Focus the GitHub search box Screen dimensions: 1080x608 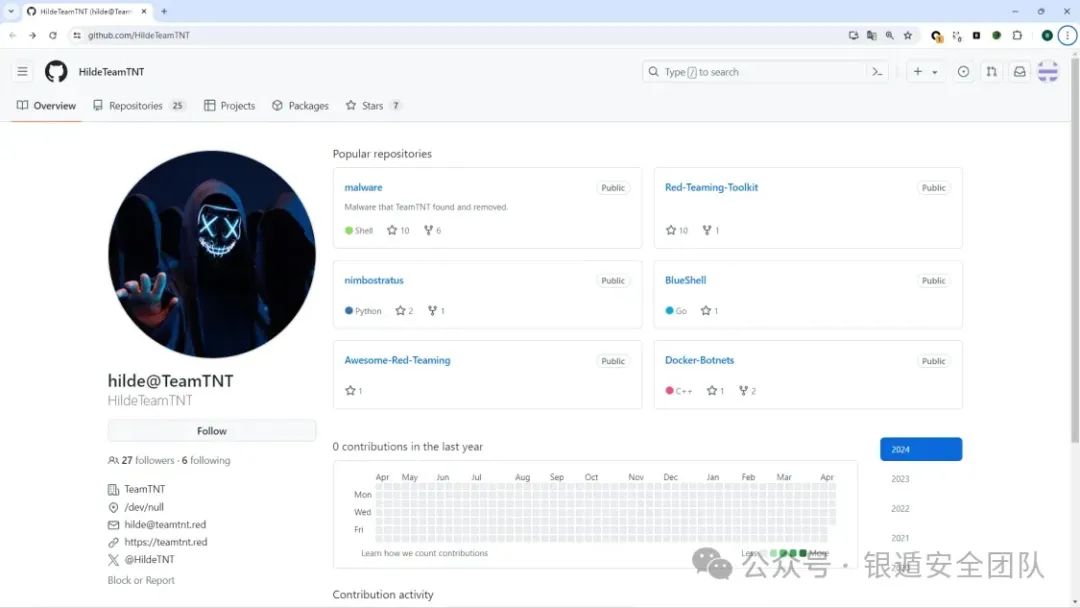pyautogui.click(x=754, y=72)
